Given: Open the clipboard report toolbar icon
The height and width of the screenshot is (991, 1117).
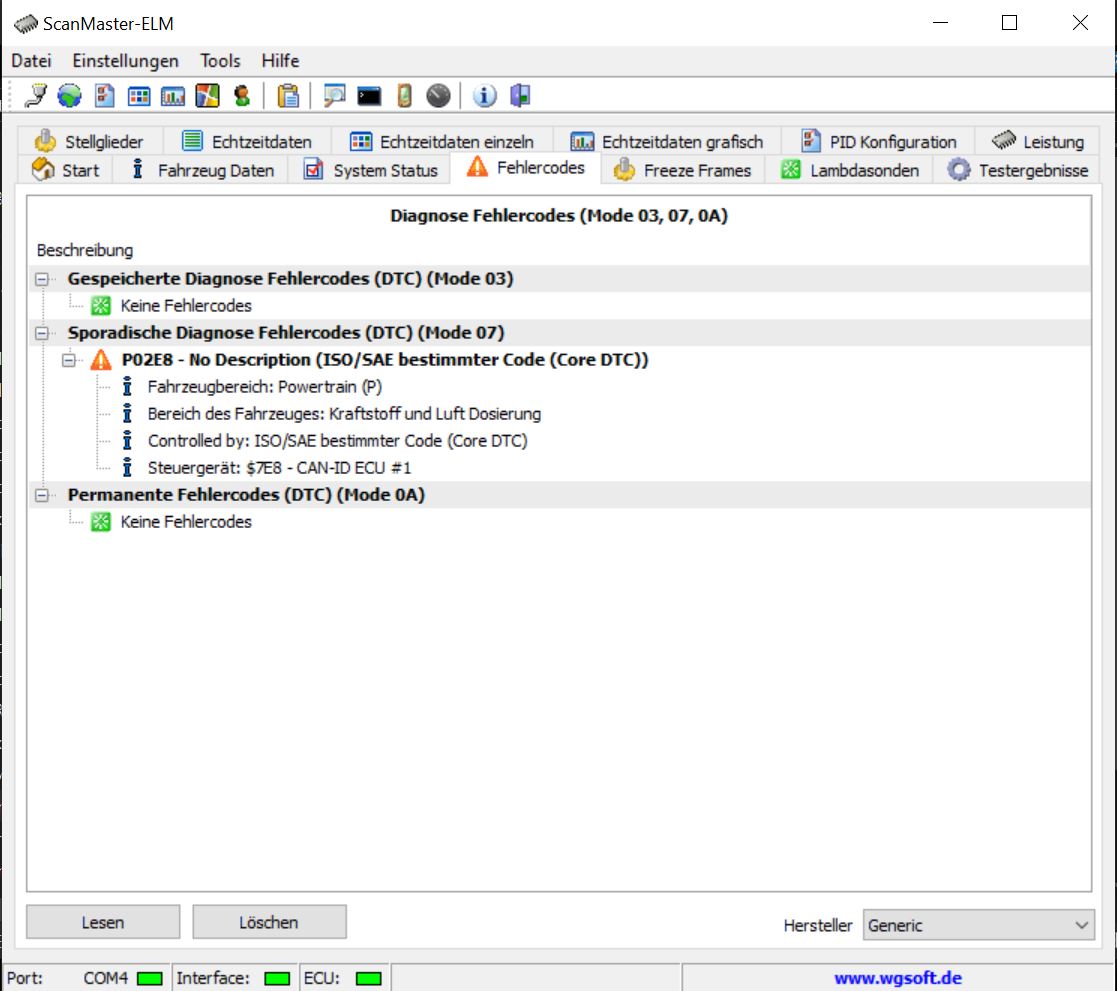Looking at the screenshot, I should (x=288, y=96).
